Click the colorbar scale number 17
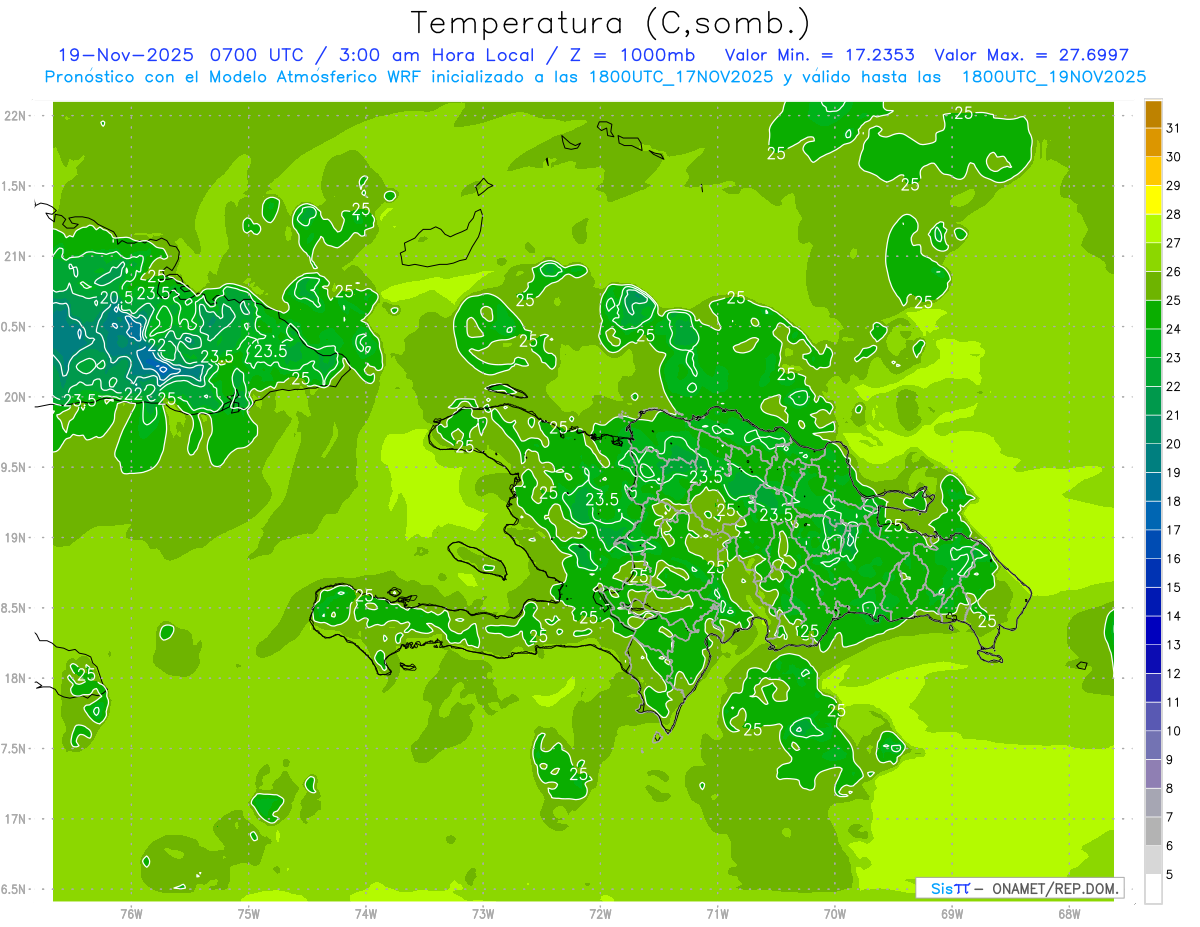Viewport: 1200px width, 927px height. coord(1174,530)
